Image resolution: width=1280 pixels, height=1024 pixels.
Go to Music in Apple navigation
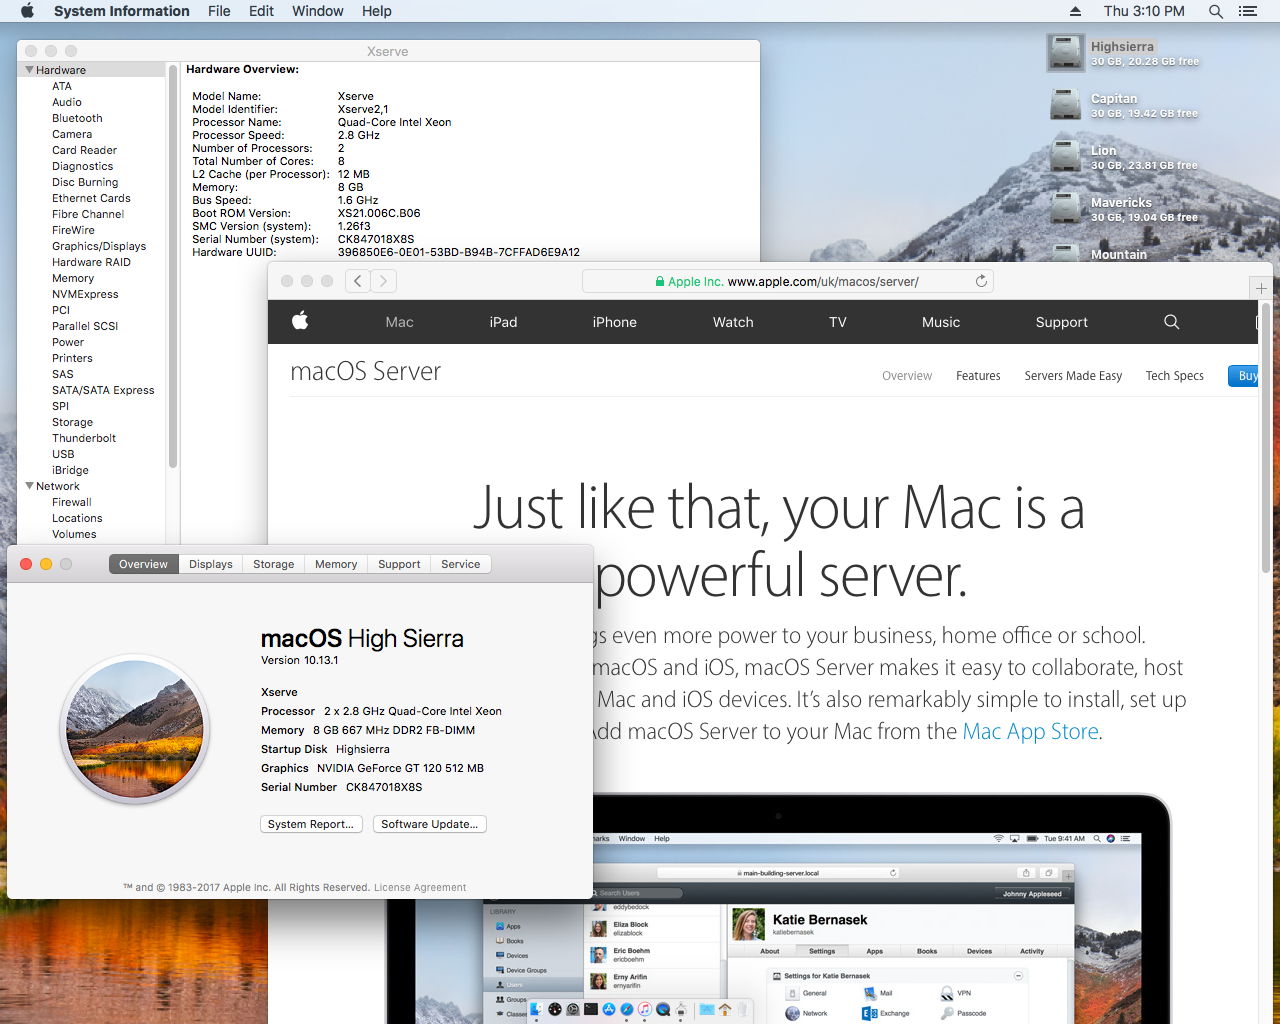pos(941,322)
